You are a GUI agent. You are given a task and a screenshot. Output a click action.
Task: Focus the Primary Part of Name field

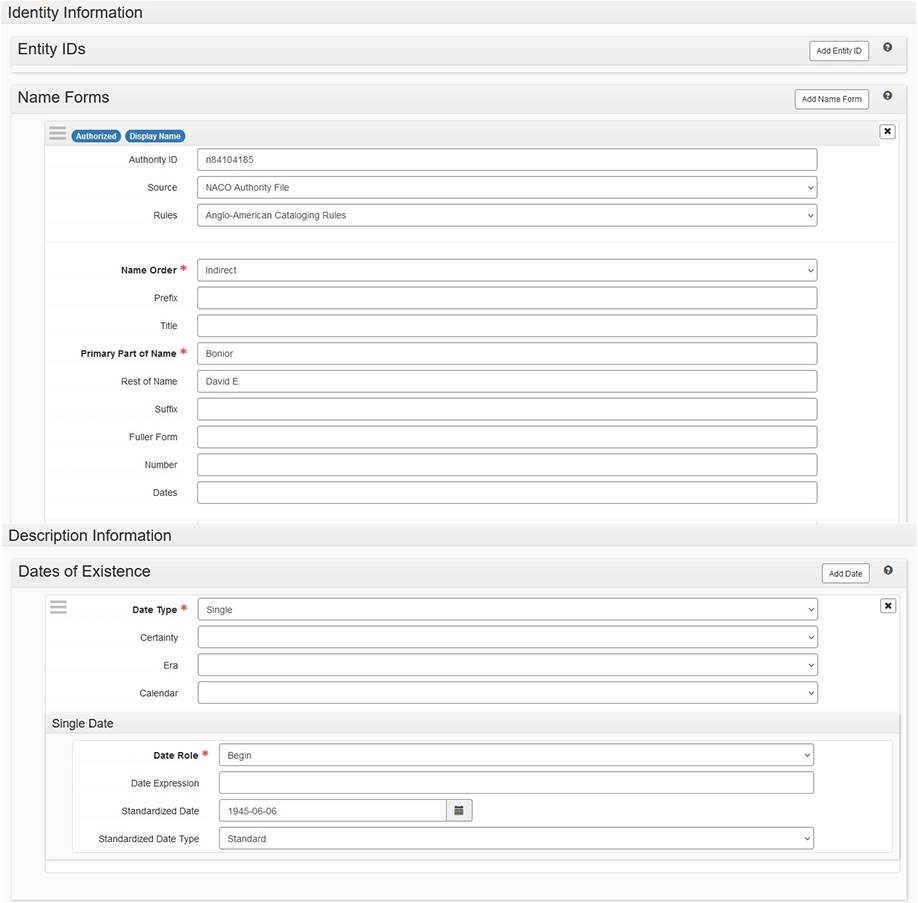[506, 354]
